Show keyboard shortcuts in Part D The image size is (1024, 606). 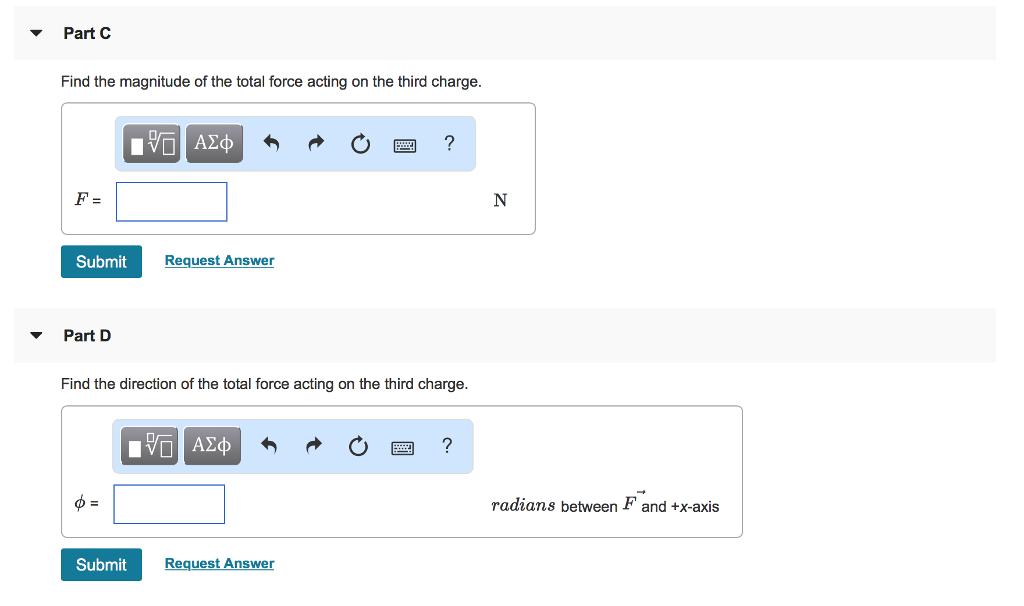(x=402, y=448)
